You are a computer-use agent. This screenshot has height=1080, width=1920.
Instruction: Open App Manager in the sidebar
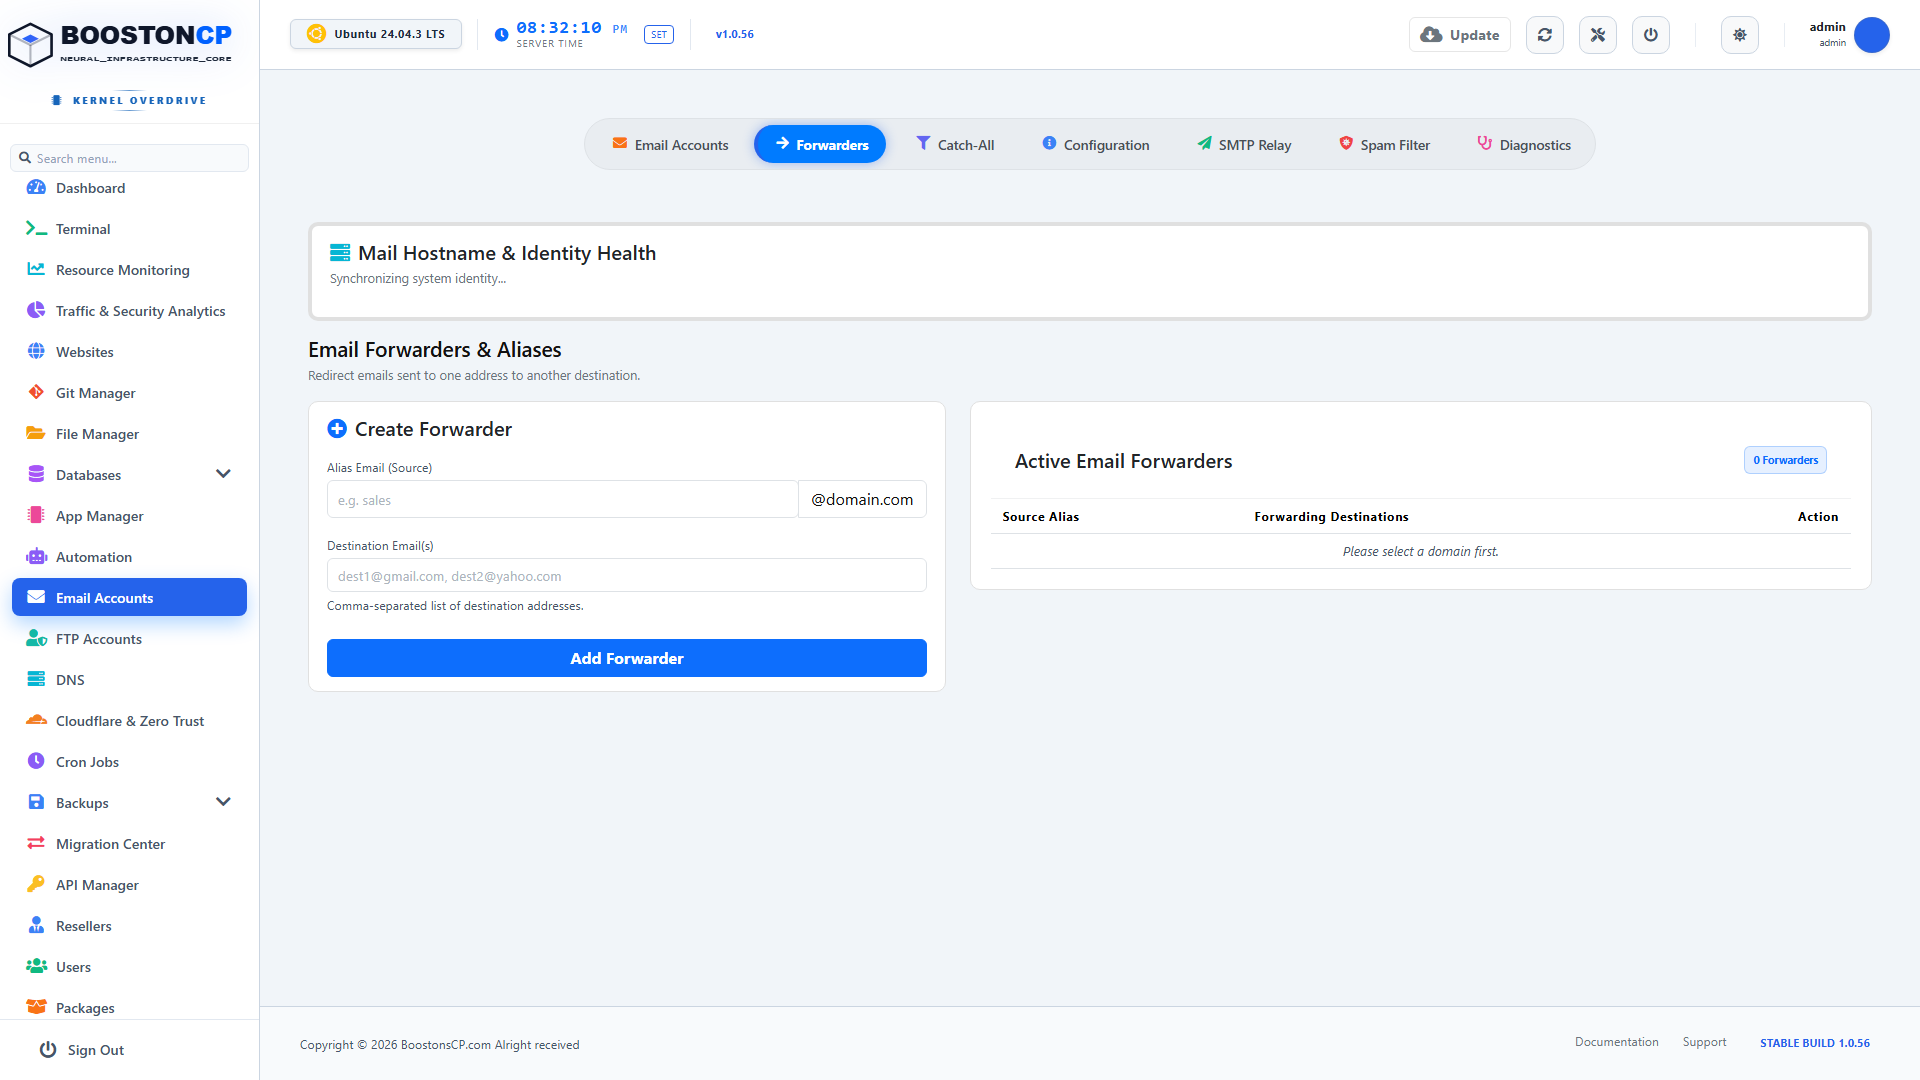pyautogui.click(x=129, y=516)
